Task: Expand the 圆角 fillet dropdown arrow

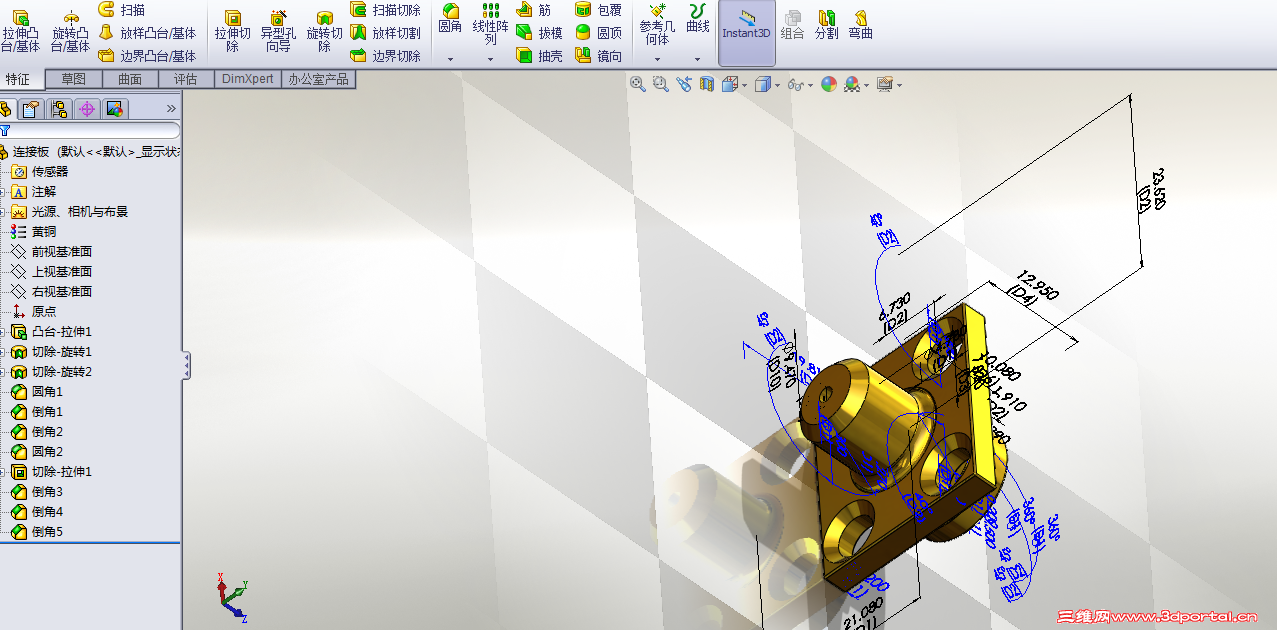Action: tap(450, 59)
